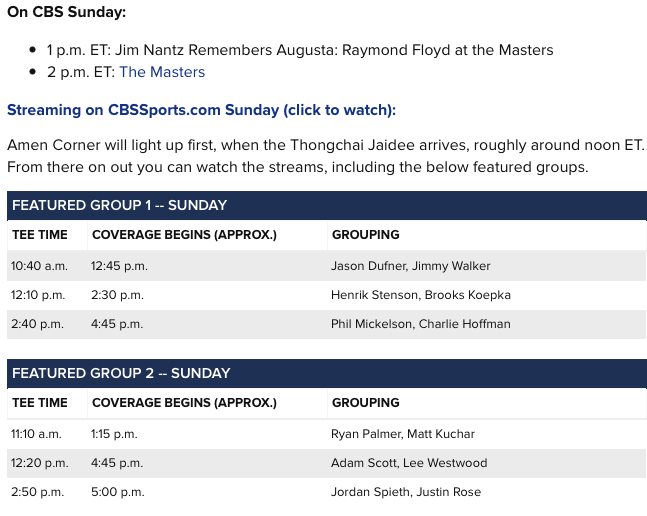Click the "Featured Group 1 -- Sunday" table header
The image size is (647, 516).
pyautogui.click(x=119, y=205)
